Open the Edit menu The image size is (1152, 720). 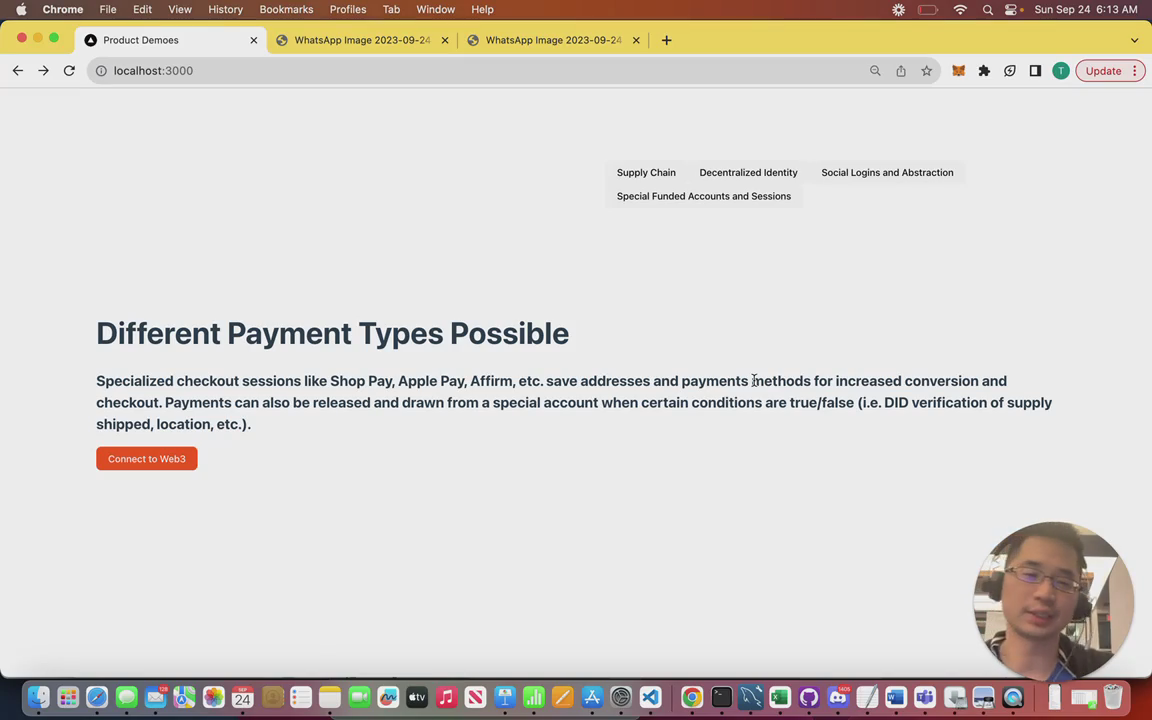(x=143, y=10)
